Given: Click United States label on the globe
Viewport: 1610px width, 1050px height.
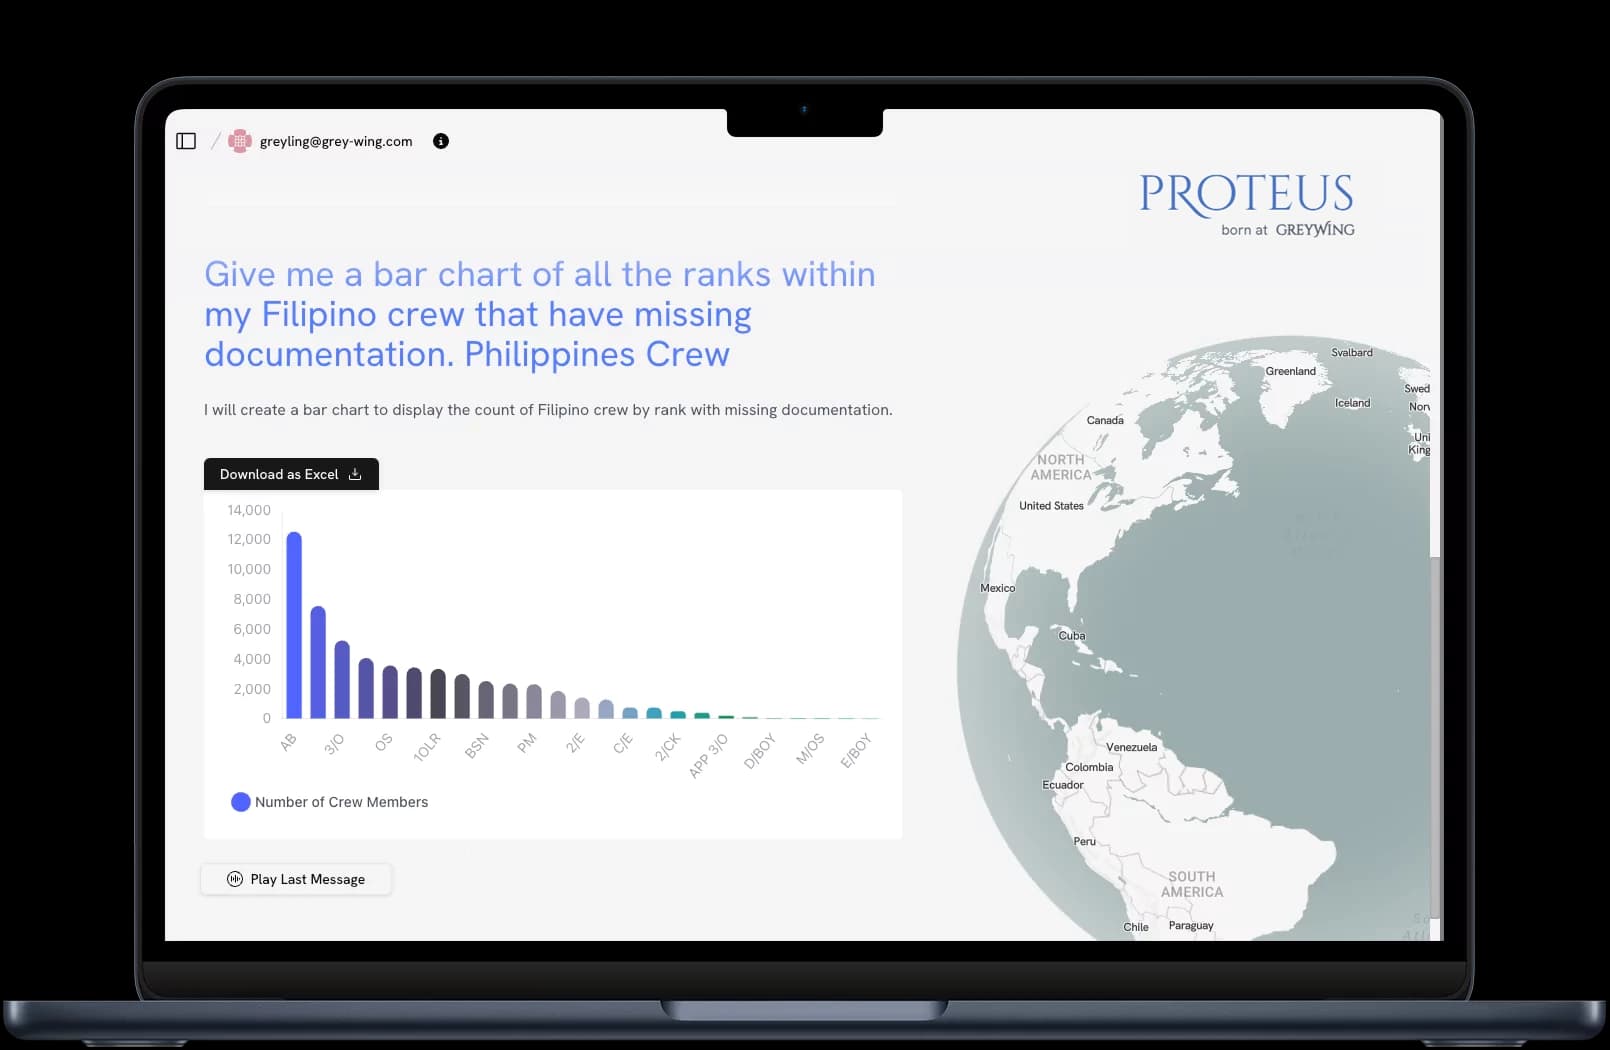Looking at the screenshot, I should tap(1051, 506).
